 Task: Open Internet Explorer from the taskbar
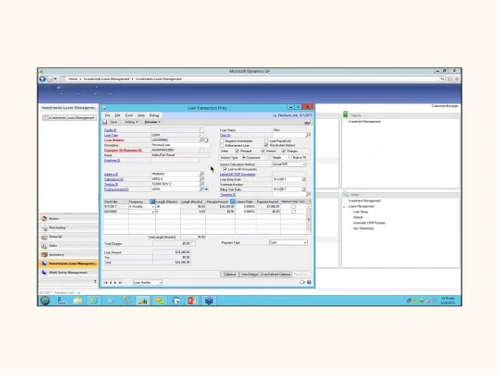coord(94,301)
